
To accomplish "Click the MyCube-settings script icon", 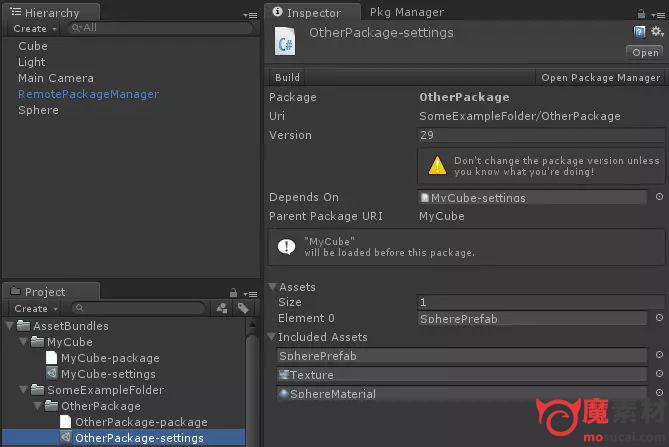I will [52, 373].
